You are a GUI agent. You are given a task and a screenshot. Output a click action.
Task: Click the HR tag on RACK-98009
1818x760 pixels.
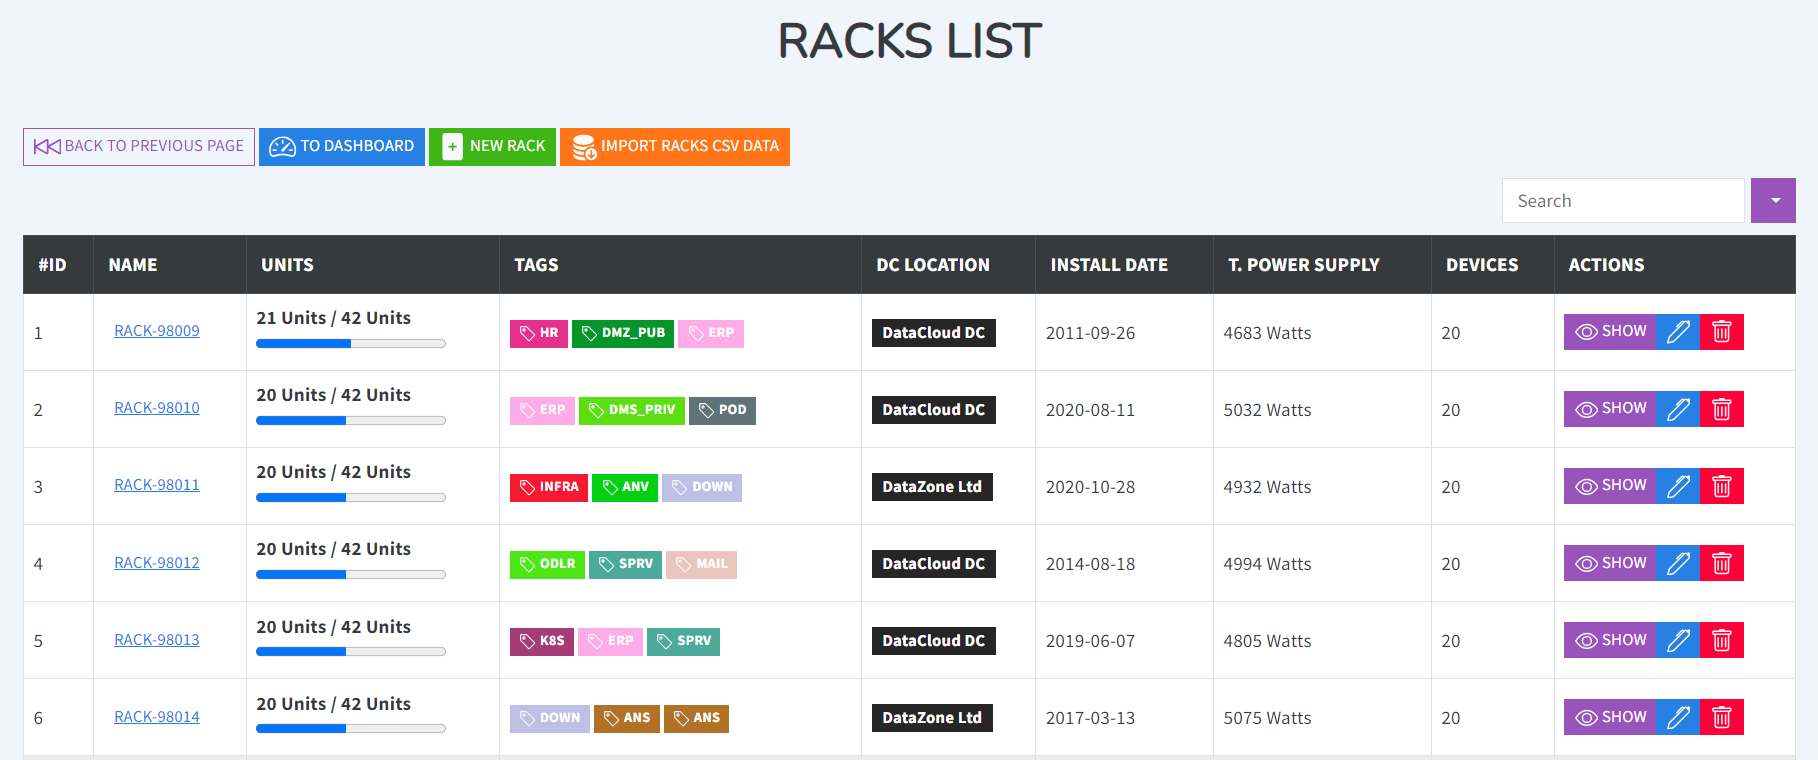coord(539,333)
